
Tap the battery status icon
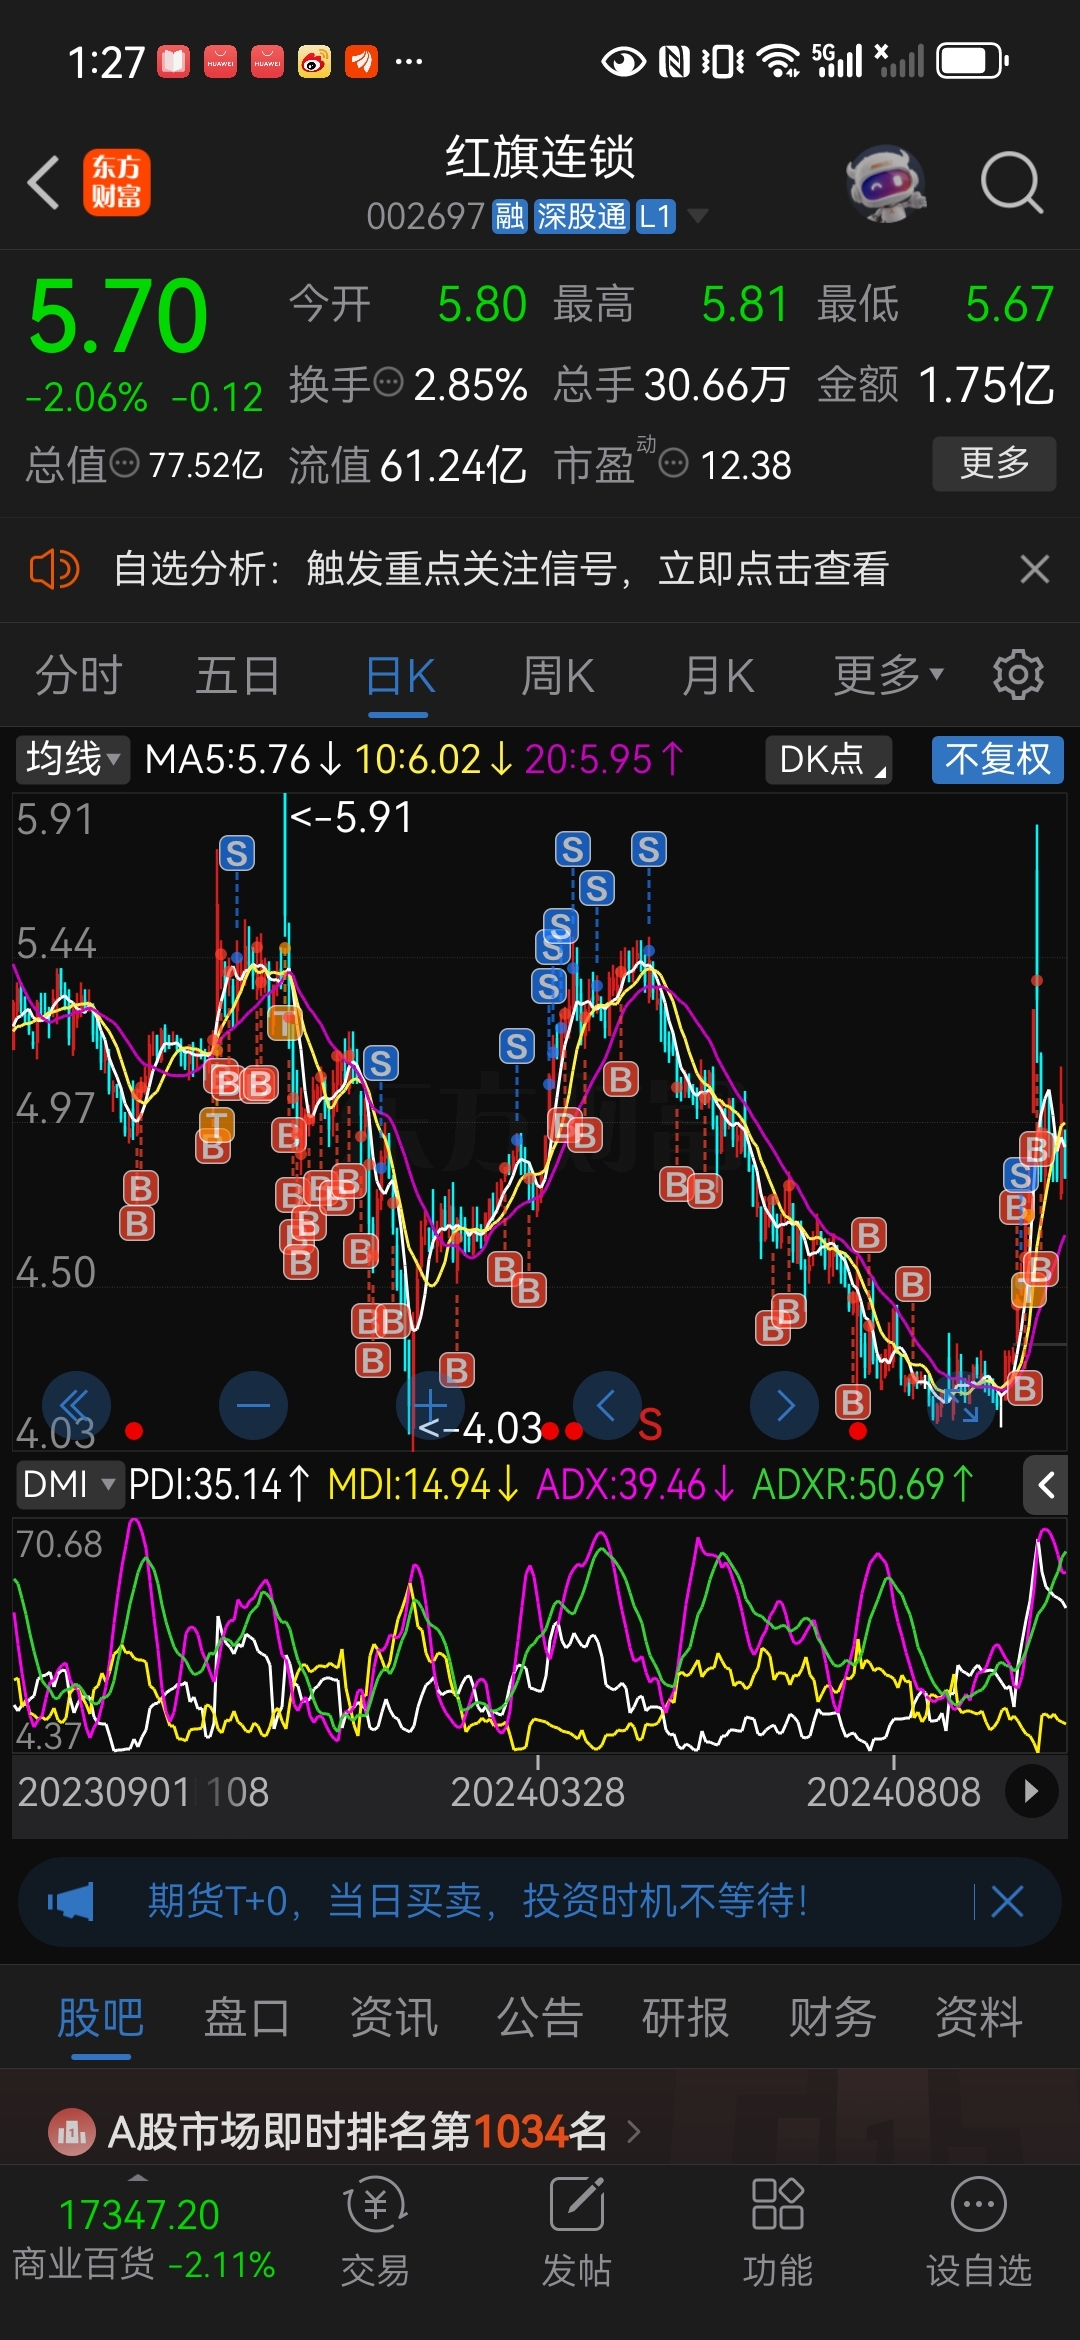(x=972, y=61)
